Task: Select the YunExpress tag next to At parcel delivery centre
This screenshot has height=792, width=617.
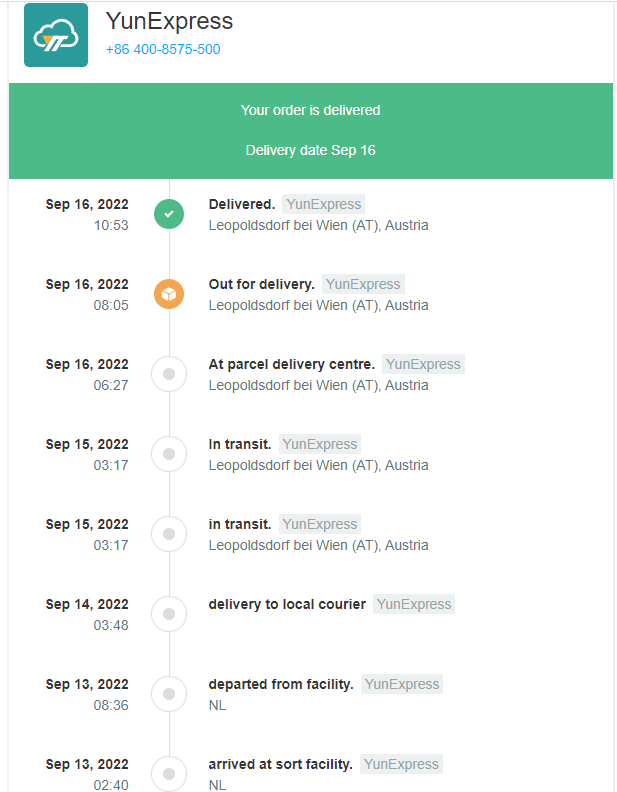Action: (x=423, y=364)
